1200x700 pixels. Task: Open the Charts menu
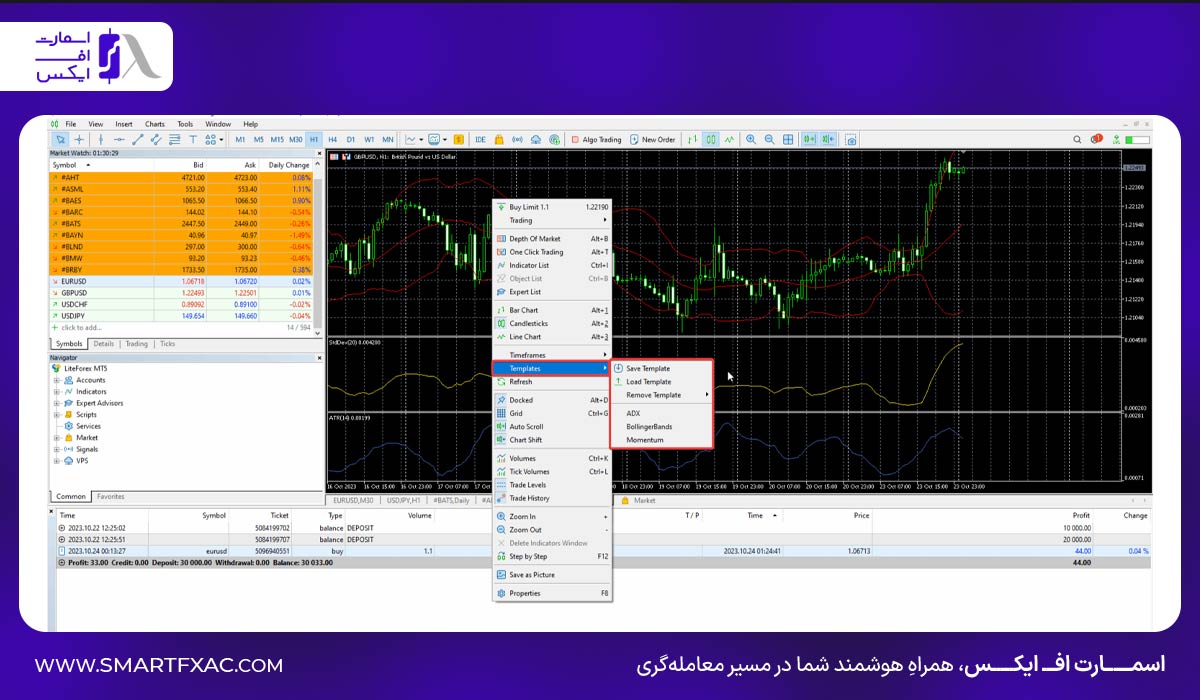[155, 124]
